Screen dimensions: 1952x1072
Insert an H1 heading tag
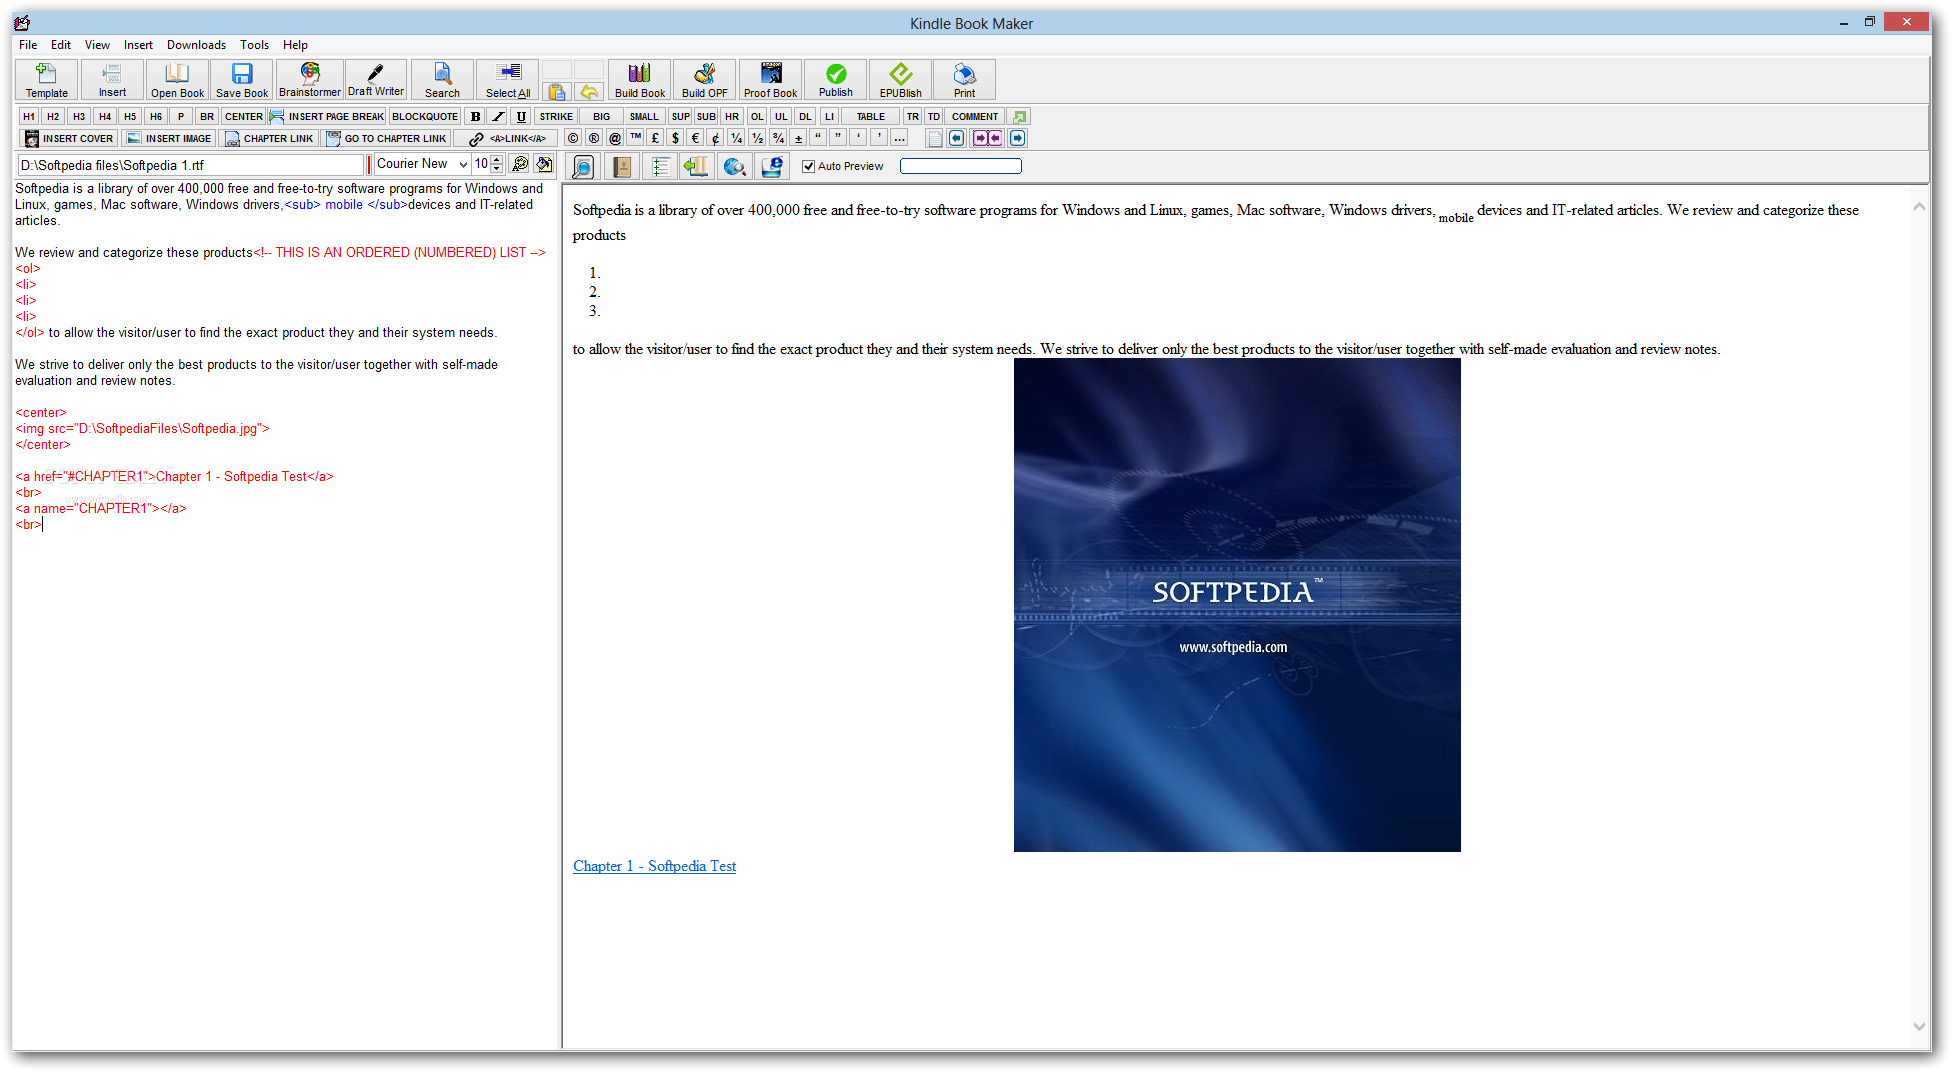point(29,116)
